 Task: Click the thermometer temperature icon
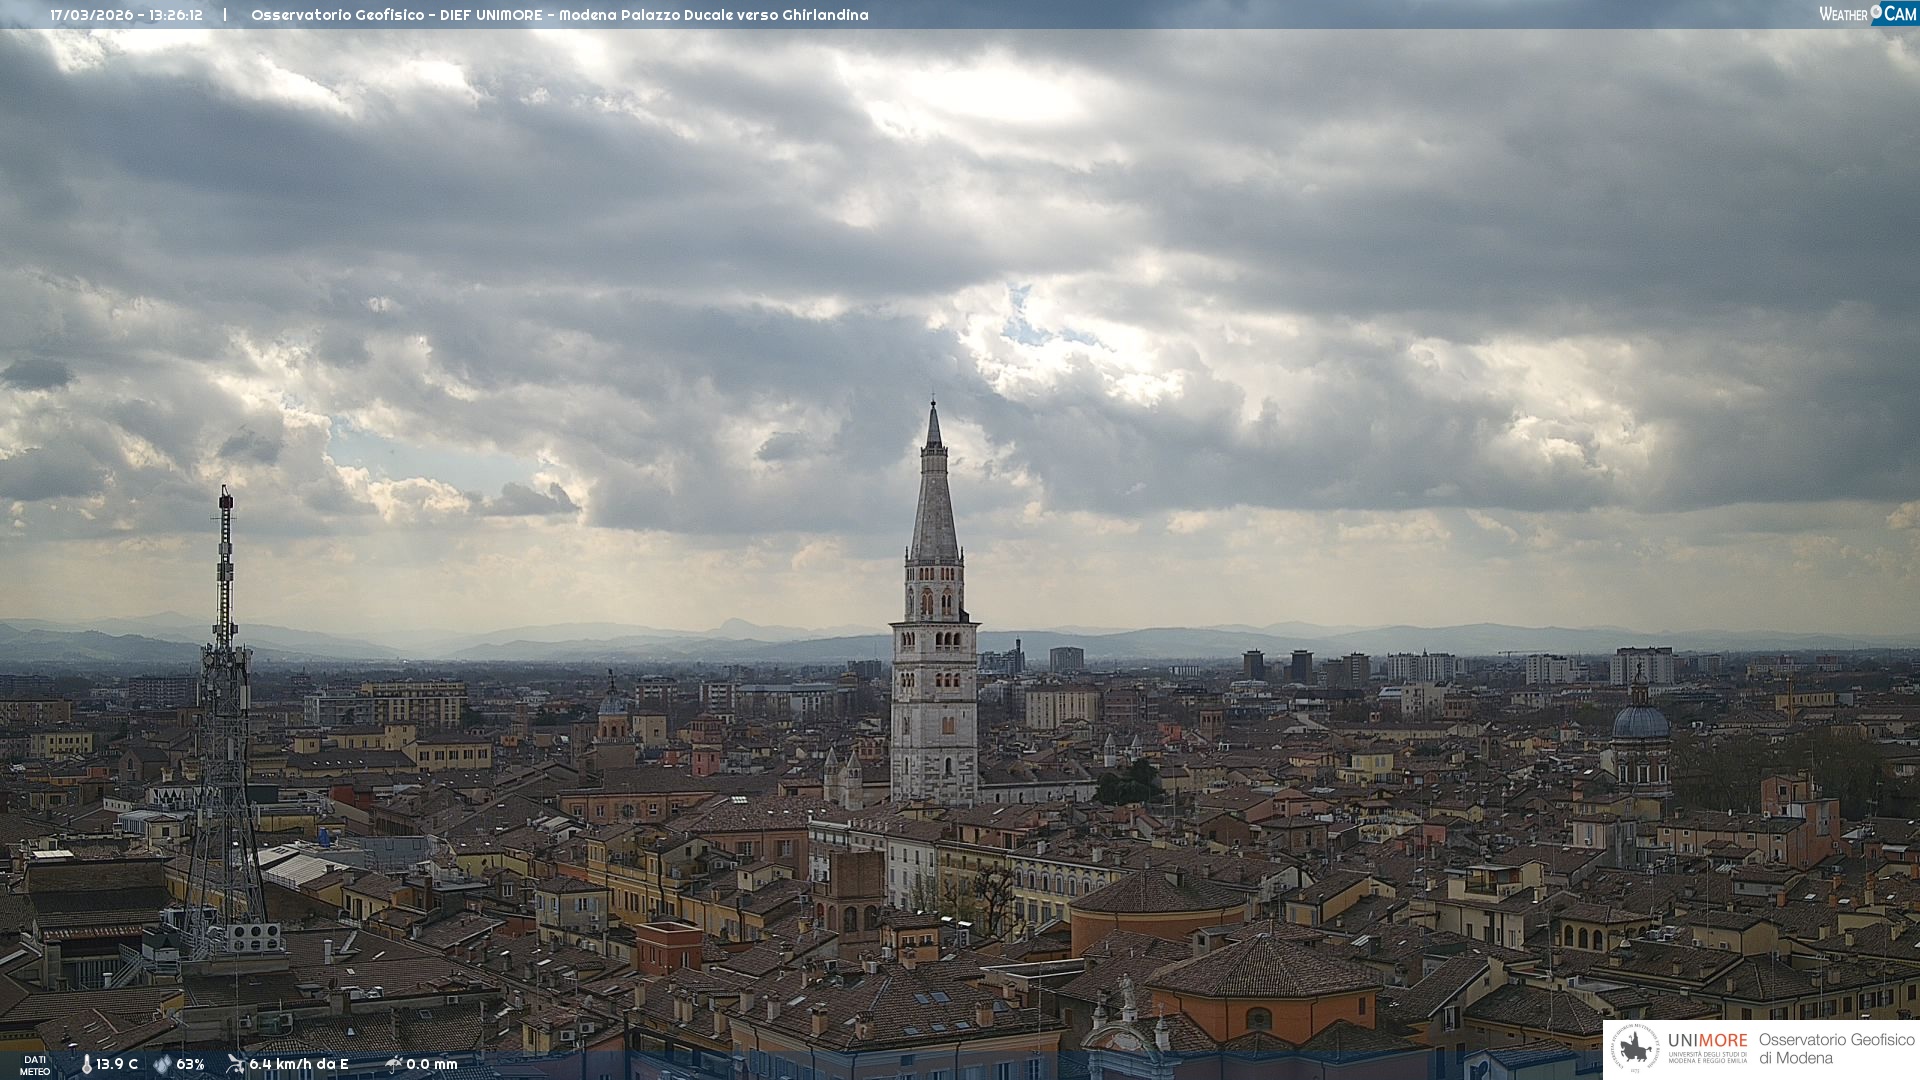coord(86,1064)
